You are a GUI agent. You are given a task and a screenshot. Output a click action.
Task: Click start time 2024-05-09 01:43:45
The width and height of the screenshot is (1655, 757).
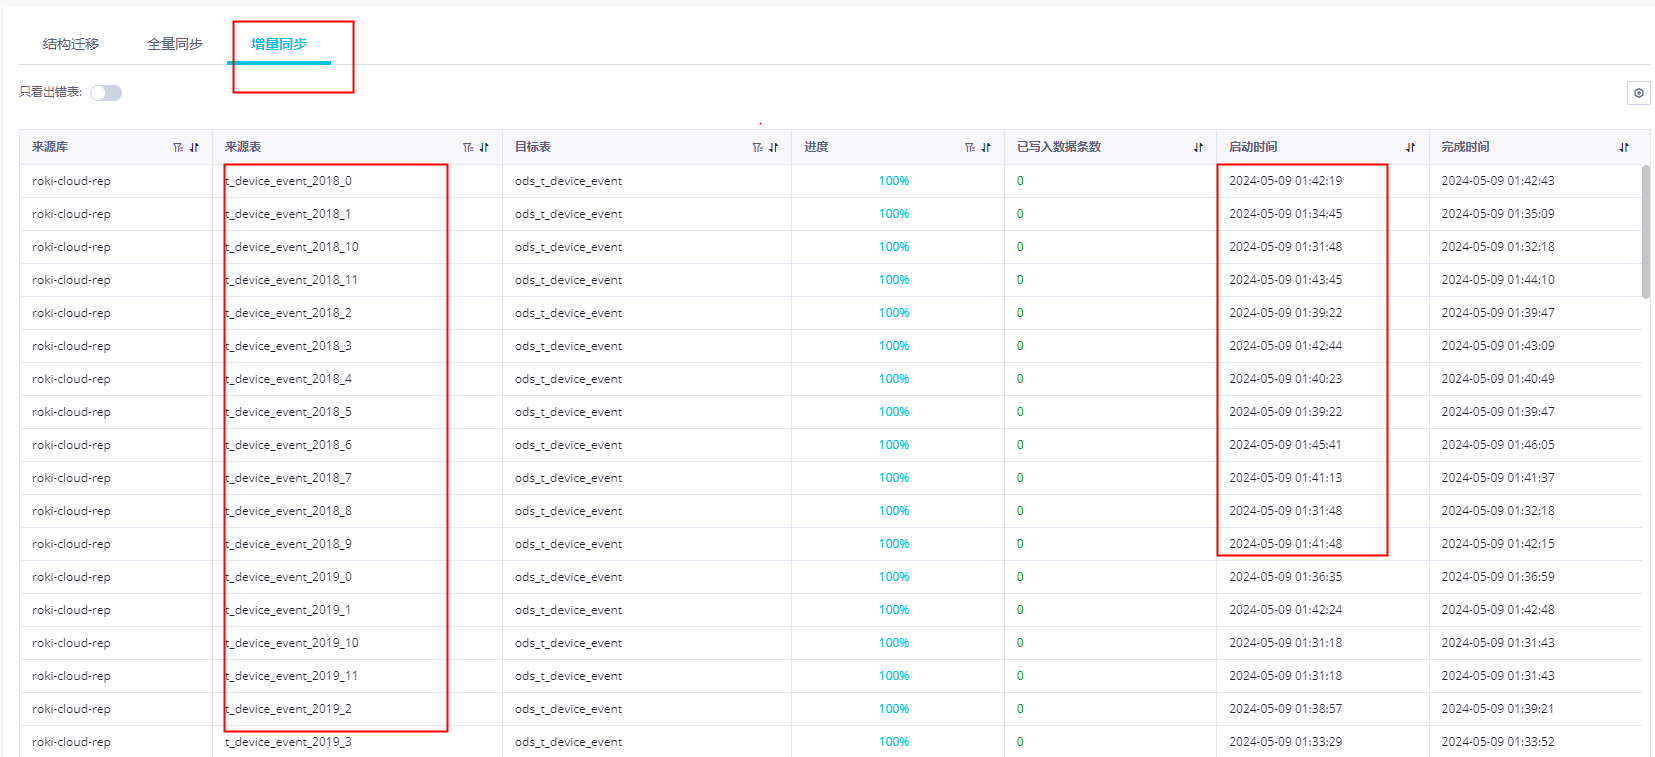point(1285,280)
